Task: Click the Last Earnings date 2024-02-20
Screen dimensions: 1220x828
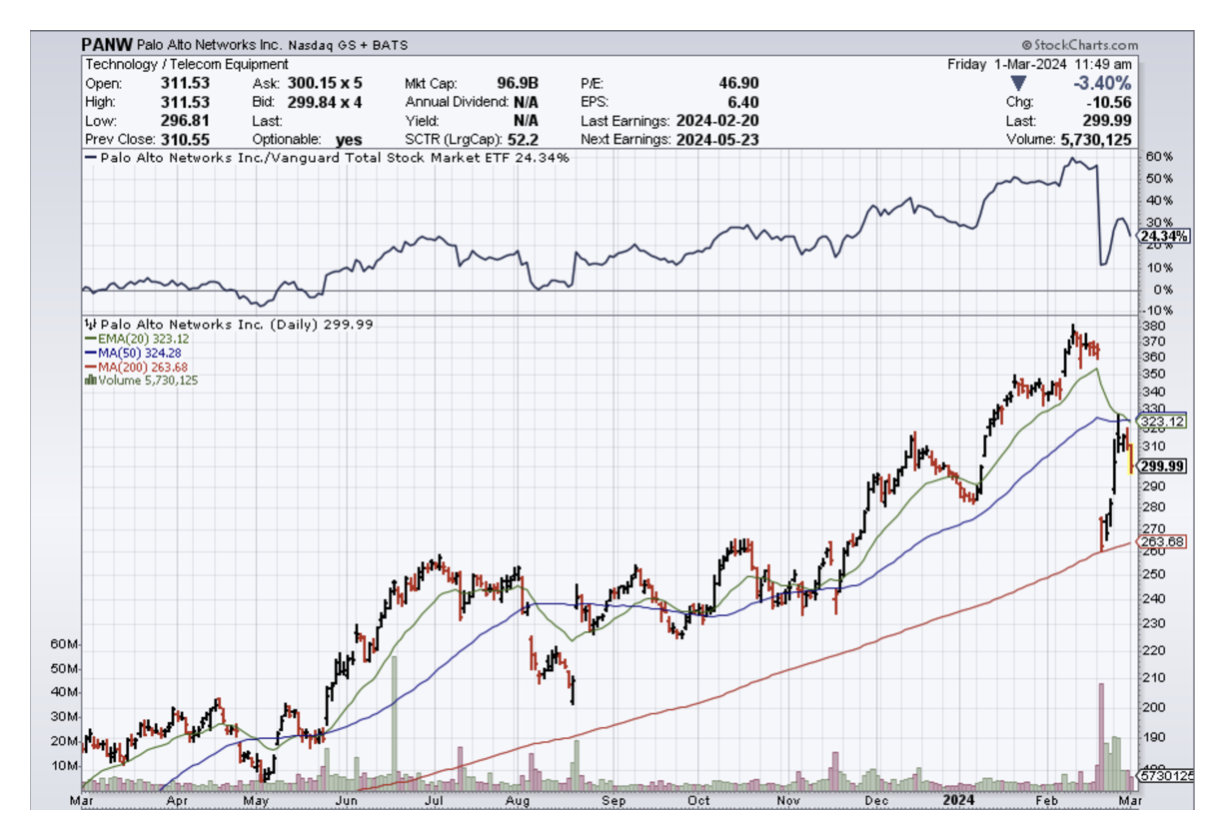Action: [714, 121]
